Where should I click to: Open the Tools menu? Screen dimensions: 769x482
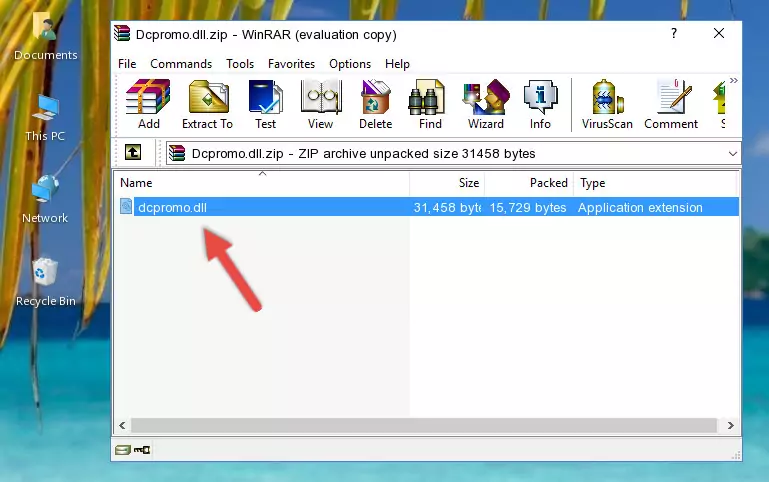(x=240, y=64)
